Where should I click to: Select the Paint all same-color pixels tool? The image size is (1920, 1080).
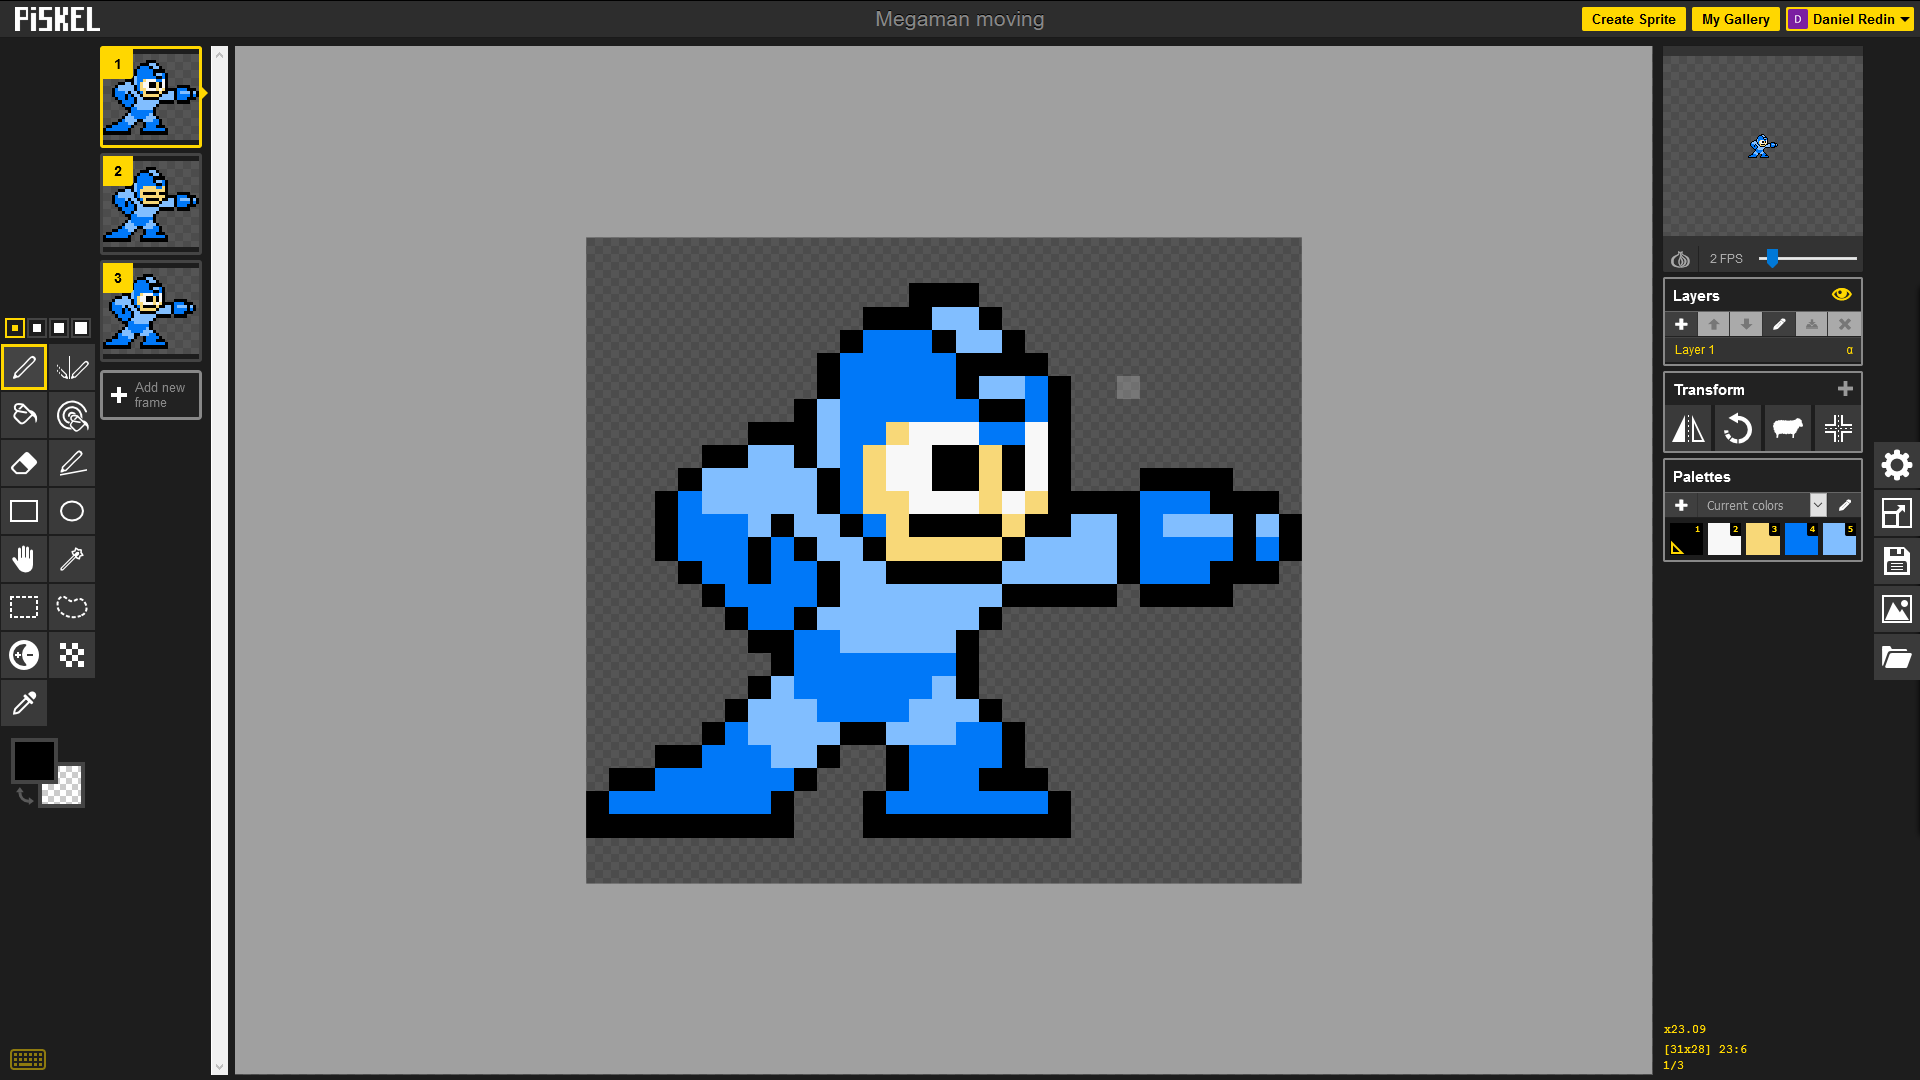(x=72, y=415)
